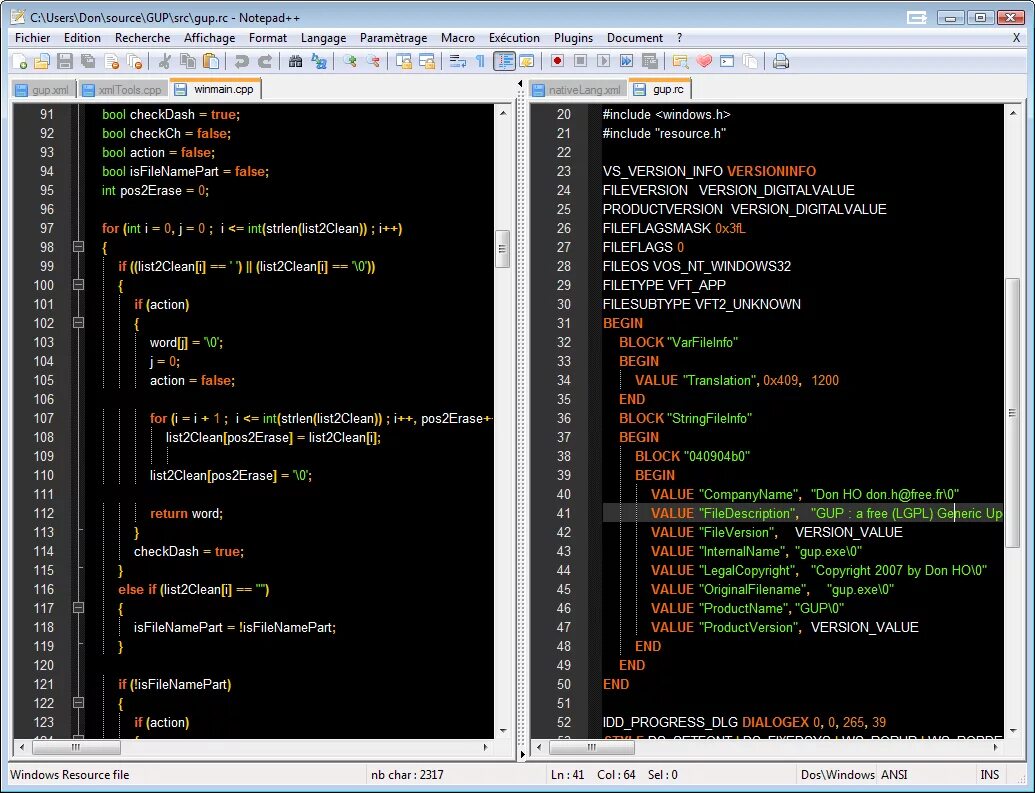
Task: Close the current document using toolbar icon
Action: pyautogui.click(x=112, y=61)
